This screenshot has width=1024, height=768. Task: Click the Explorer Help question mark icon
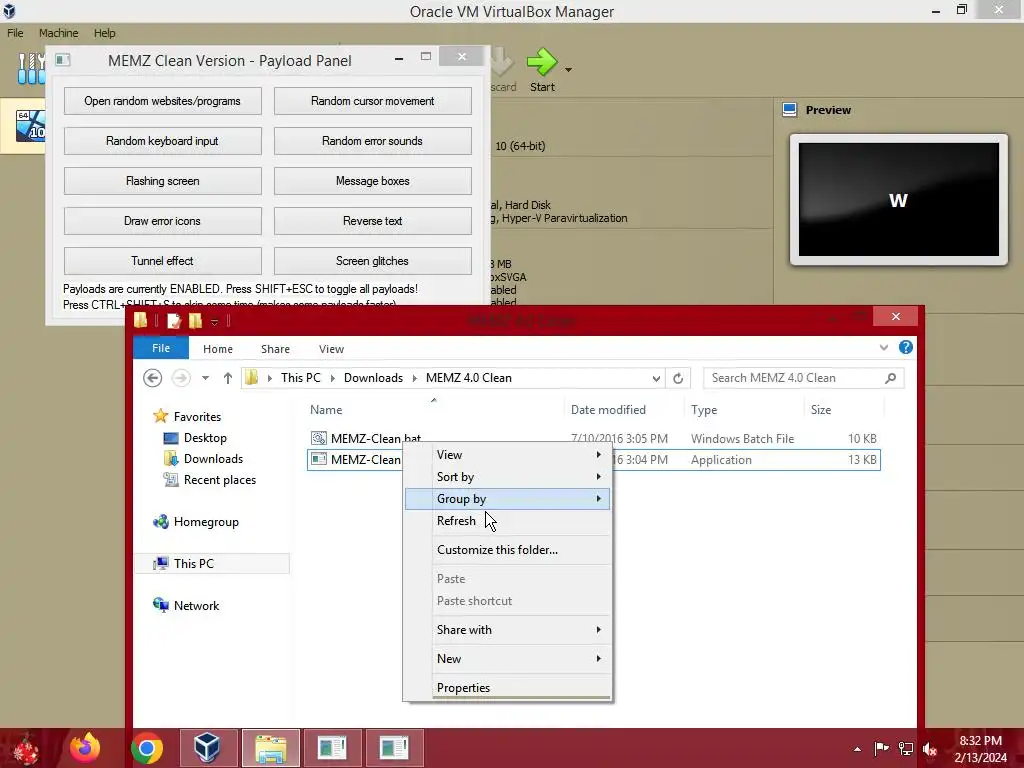click(x=906, y=347)
